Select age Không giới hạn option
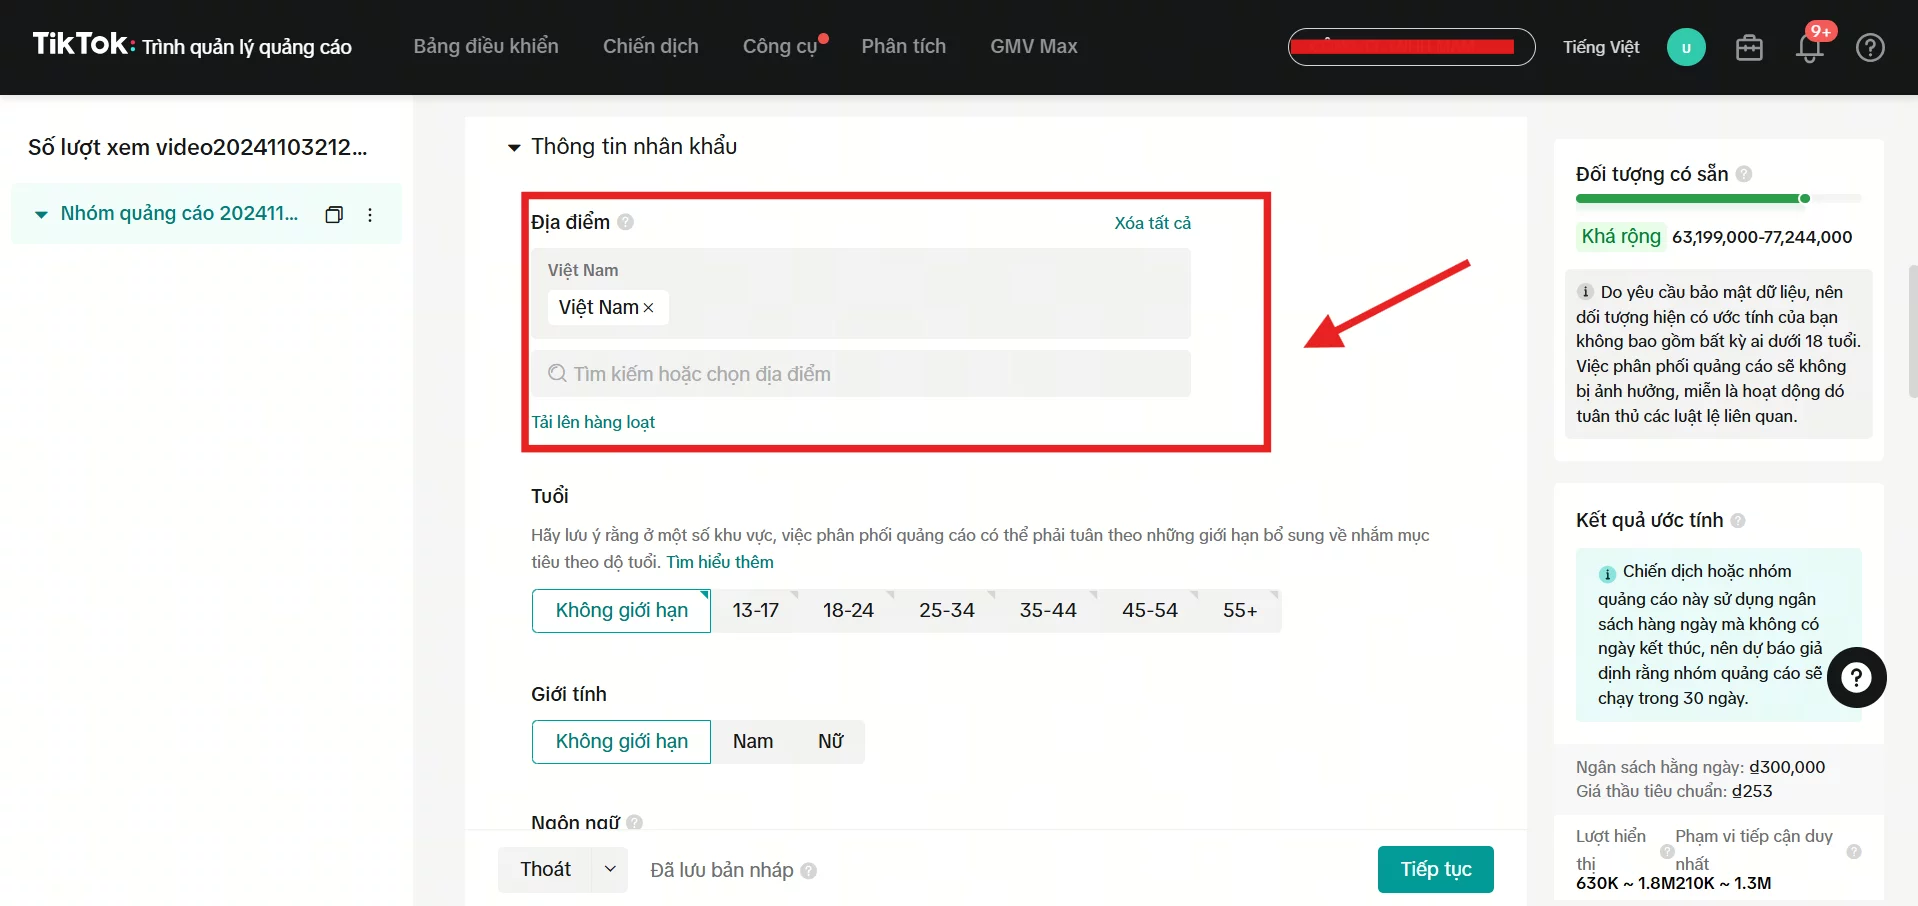This screenshot has width=1918, height=906. coord(621,610)
